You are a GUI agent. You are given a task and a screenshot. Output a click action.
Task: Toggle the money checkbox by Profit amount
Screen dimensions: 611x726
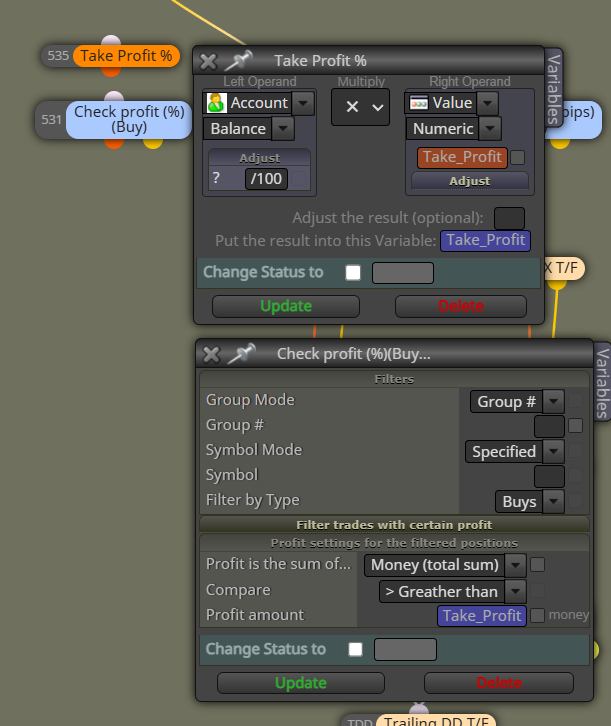pyautogui.click(x=537, y=615)
